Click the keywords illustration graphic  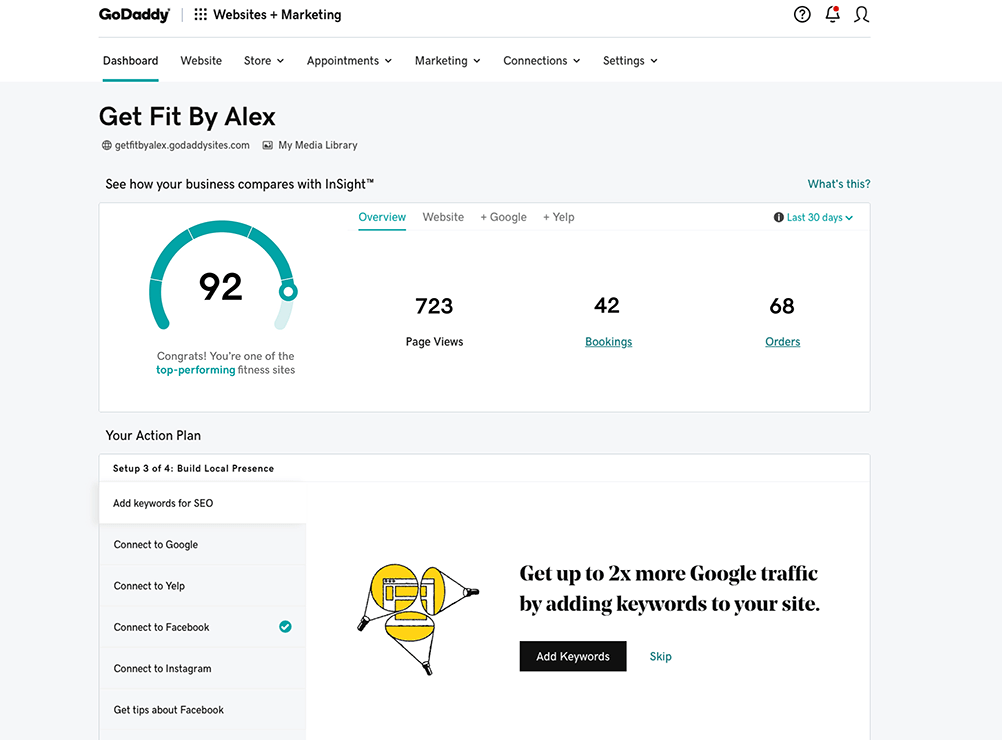coord(418,619)
